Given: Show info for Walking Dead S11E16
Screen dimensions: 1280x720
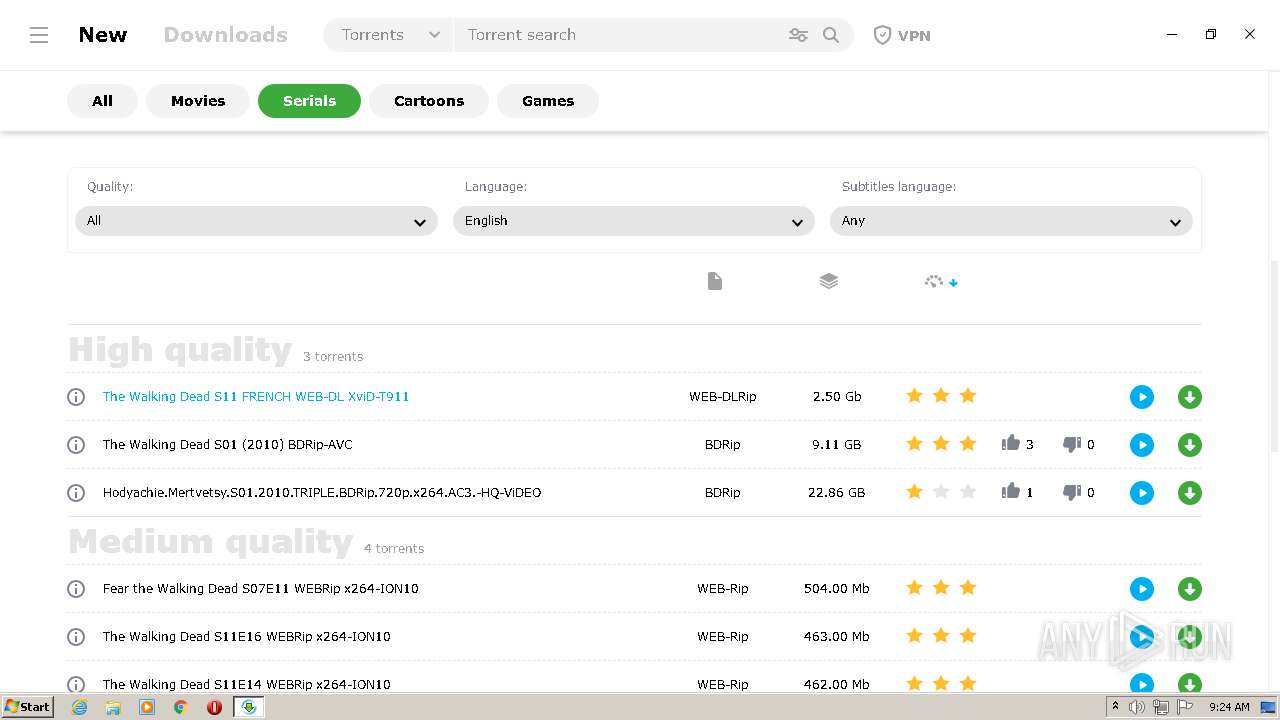Looking at the screenshot, I should 76,637.
